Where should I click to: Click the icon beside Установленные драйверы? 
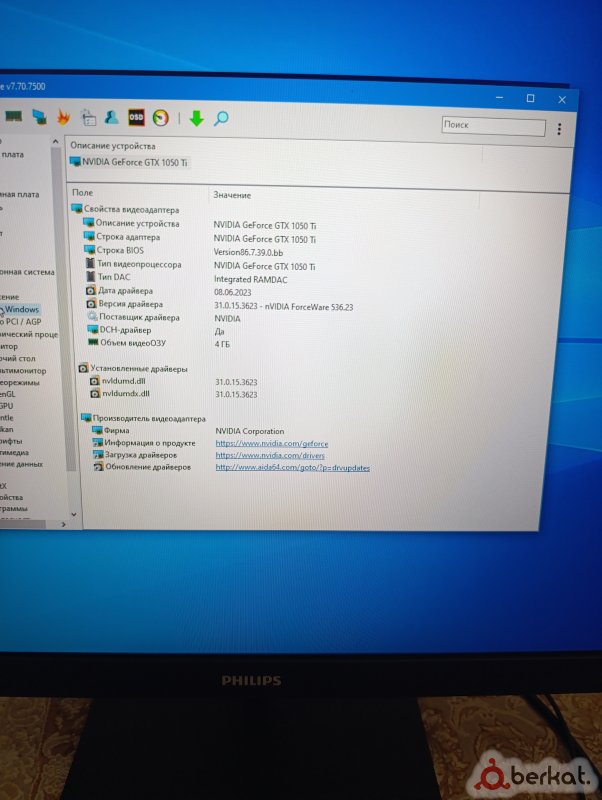click(x=84, y=368)
